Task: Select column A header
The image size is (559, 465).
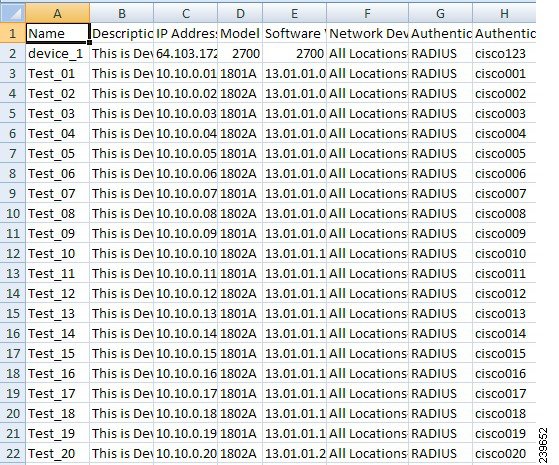Action: [57, 13]
